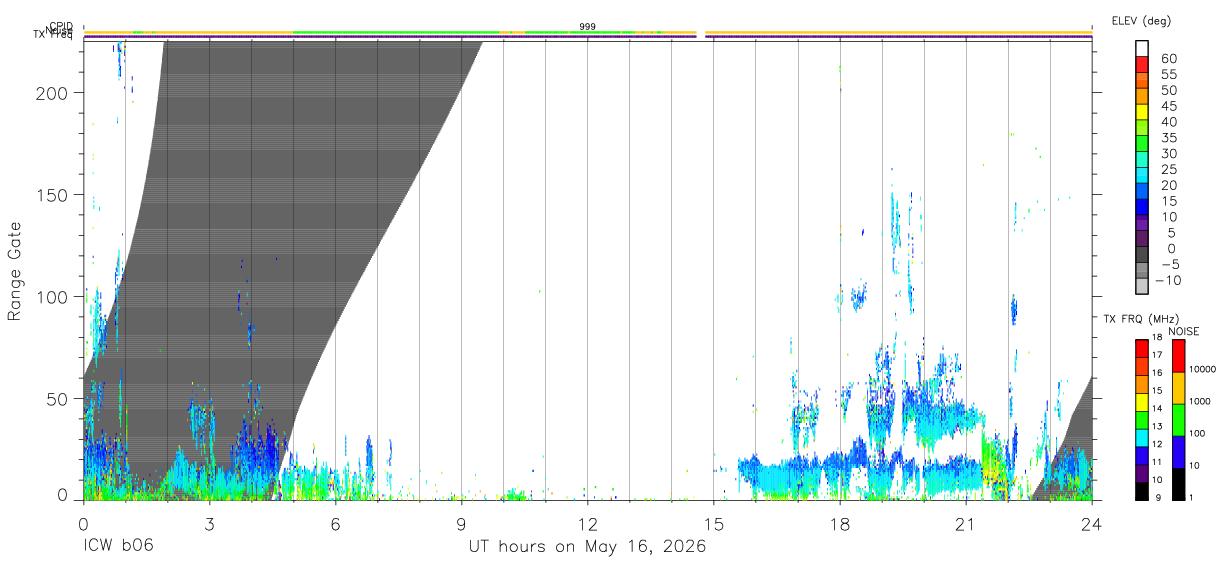Click the '1' label at the NOISE scale bottom
This screenshot has height=567, width=1228.
tap(1192, 497)
